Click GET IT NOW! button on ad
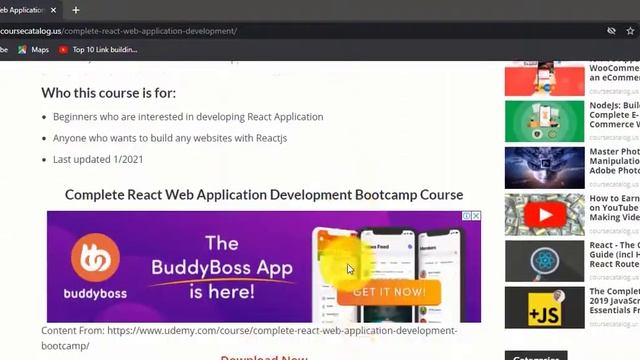Viewport: 640px width, 360px height. tap(389, 292)
